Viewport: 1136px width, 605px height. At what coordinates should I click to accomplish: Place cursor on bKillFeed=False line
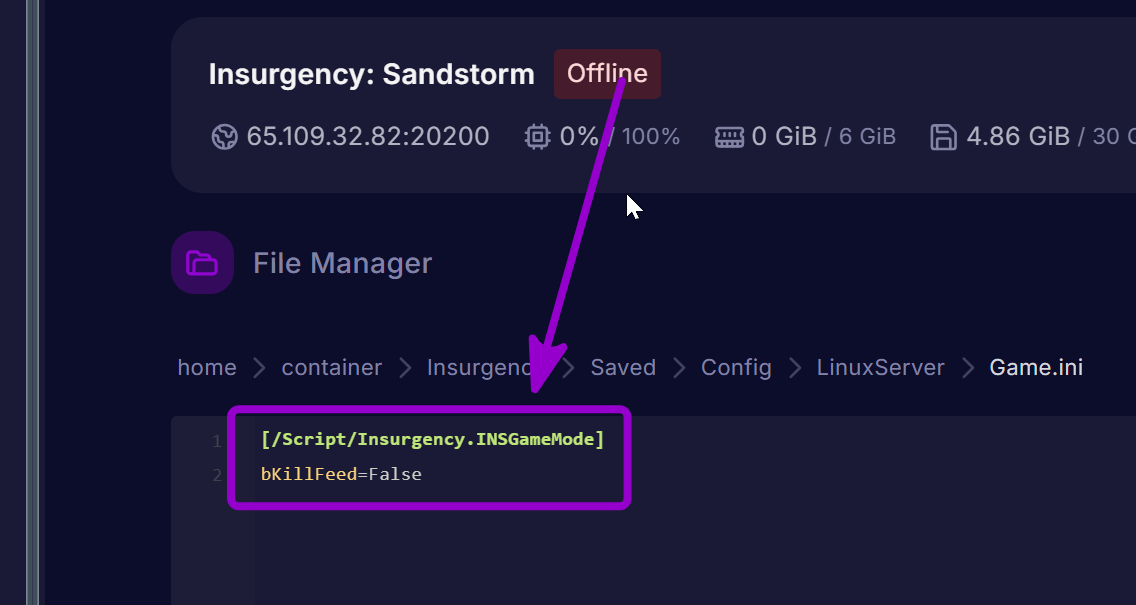coord(341,474)
